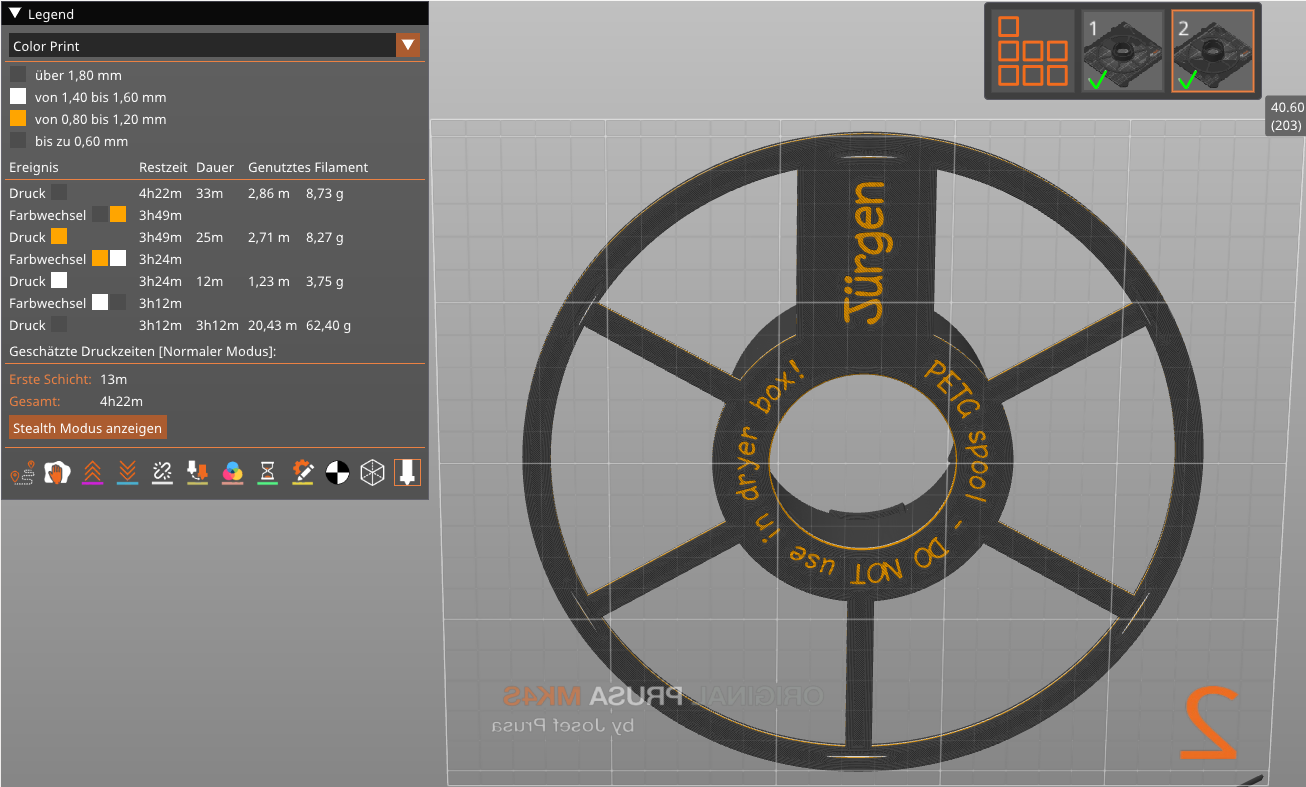This screenshot has width=1306, height=787.
Task: Click swatch for bis zu 0,60 mm
Action: click(x=18, y=141)
